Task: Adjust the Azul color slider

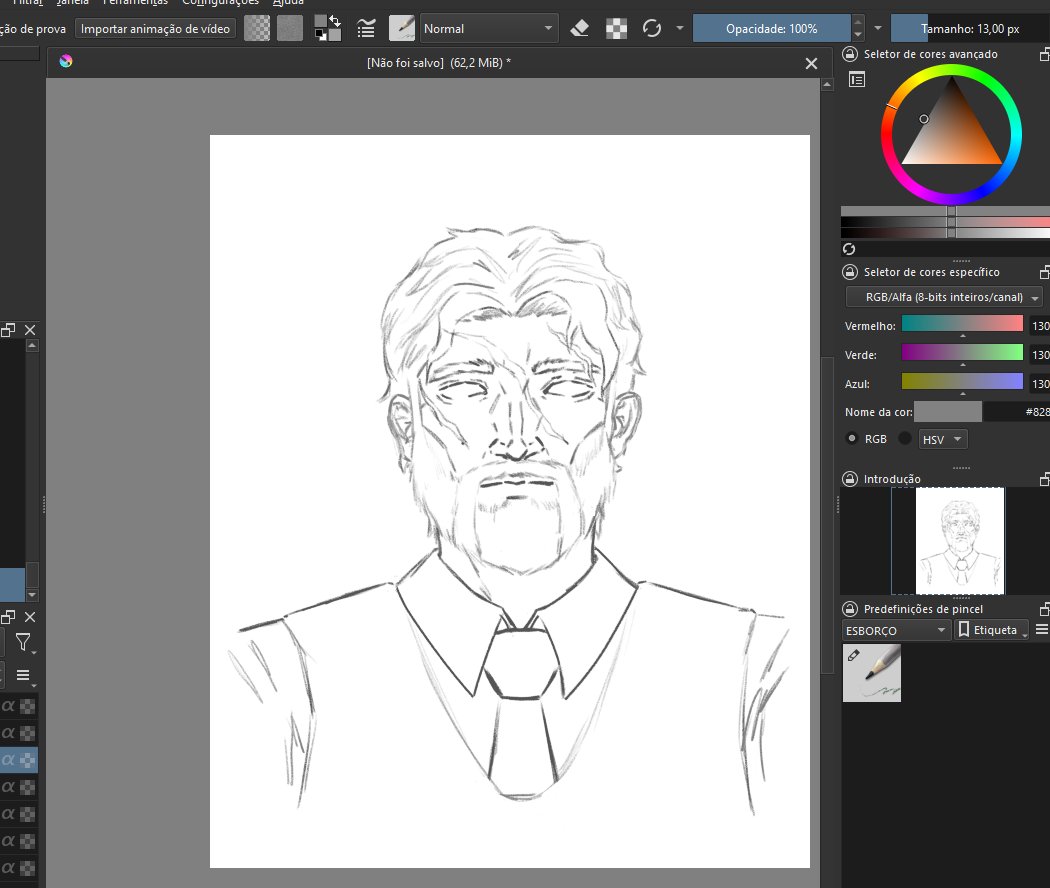Action: [962, 382]
